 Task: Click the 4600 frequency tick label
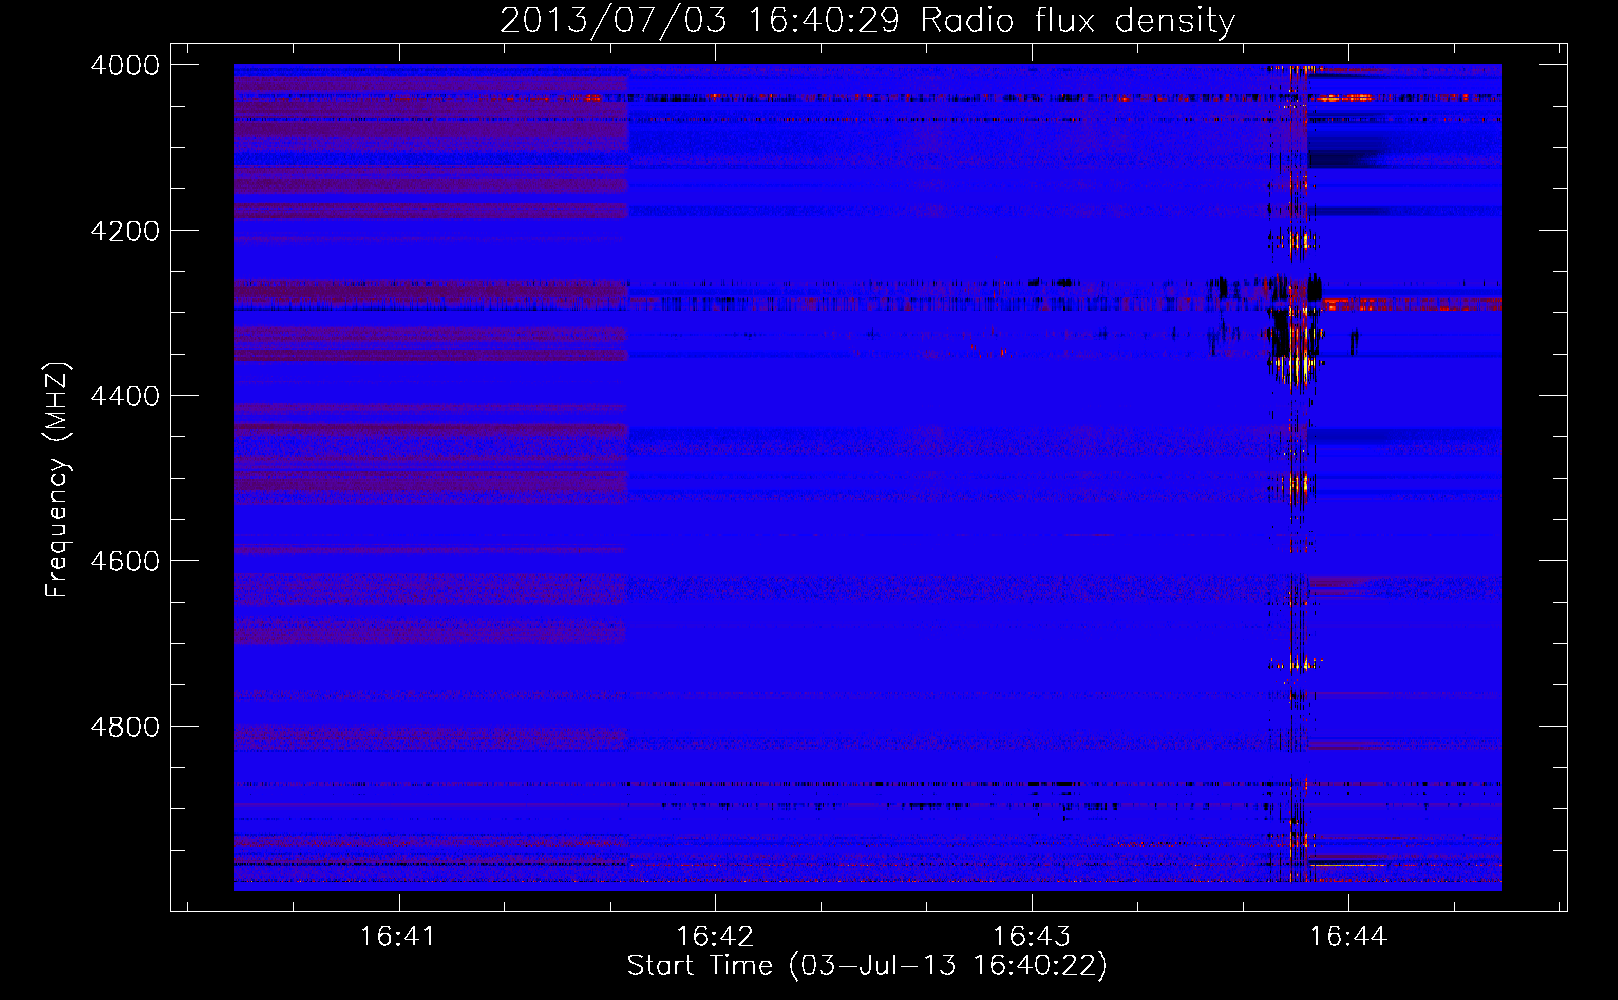tap(125, 561)
